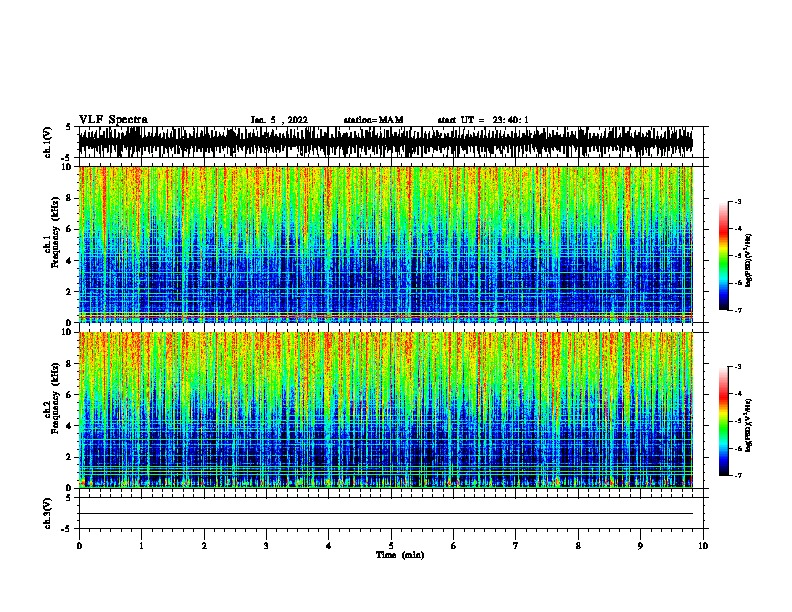
Task: Click the 10 kHz tick of ch.1 spectrogram
Action: click(x=69, y=167)
